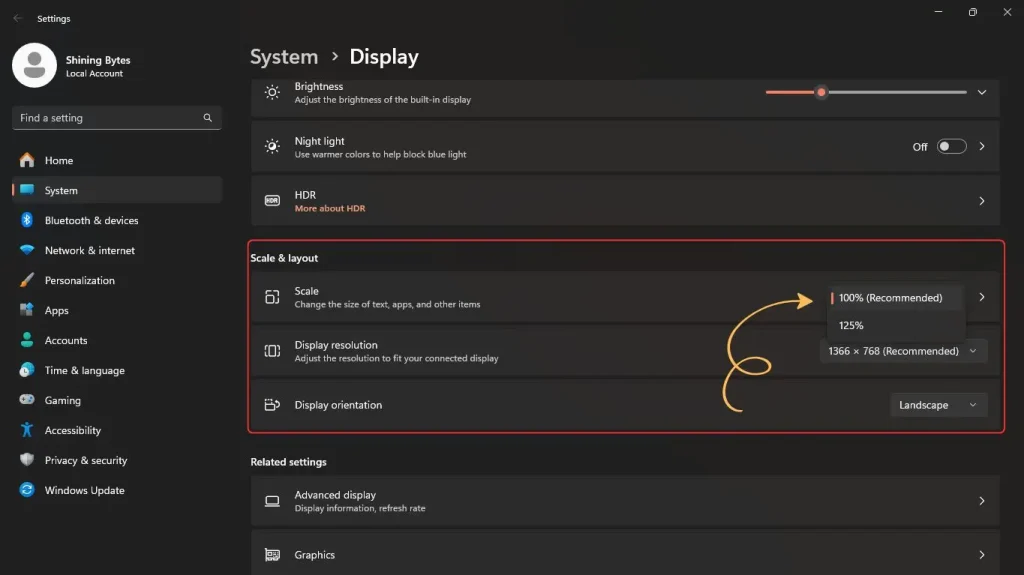Expand the Brightness options chevron
Image resolution: width=1024 pixels, height=575 pixels.
coord(982,93)
